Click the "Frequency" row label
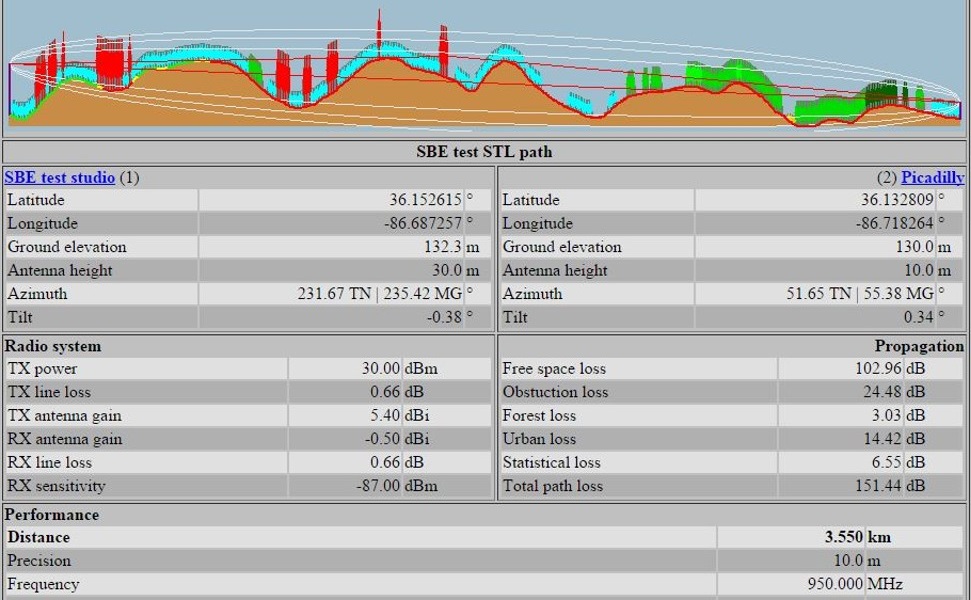 [x=43, y=584]
